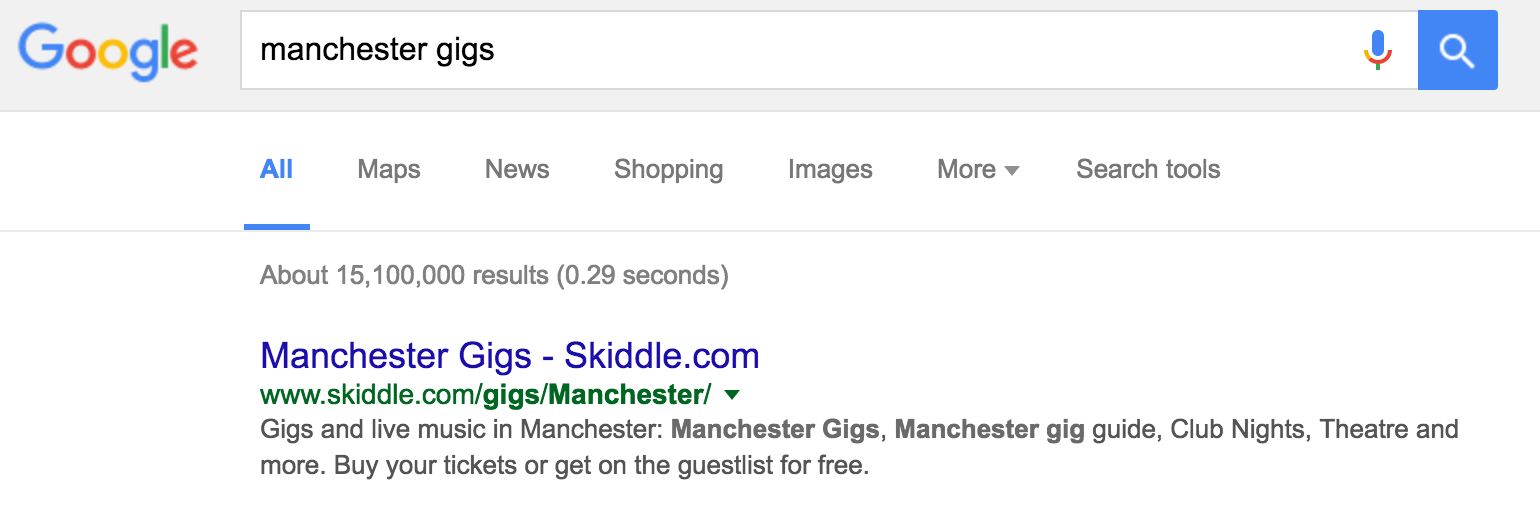Expand the More dropdown menu
The image size is (1540, 520).
click(x=977, y=170)
